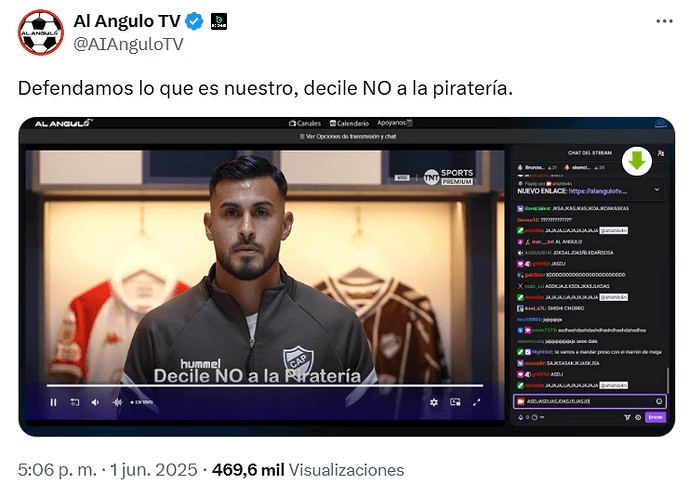
Task: Open the chat users list icon
Action: click(661, 153)
